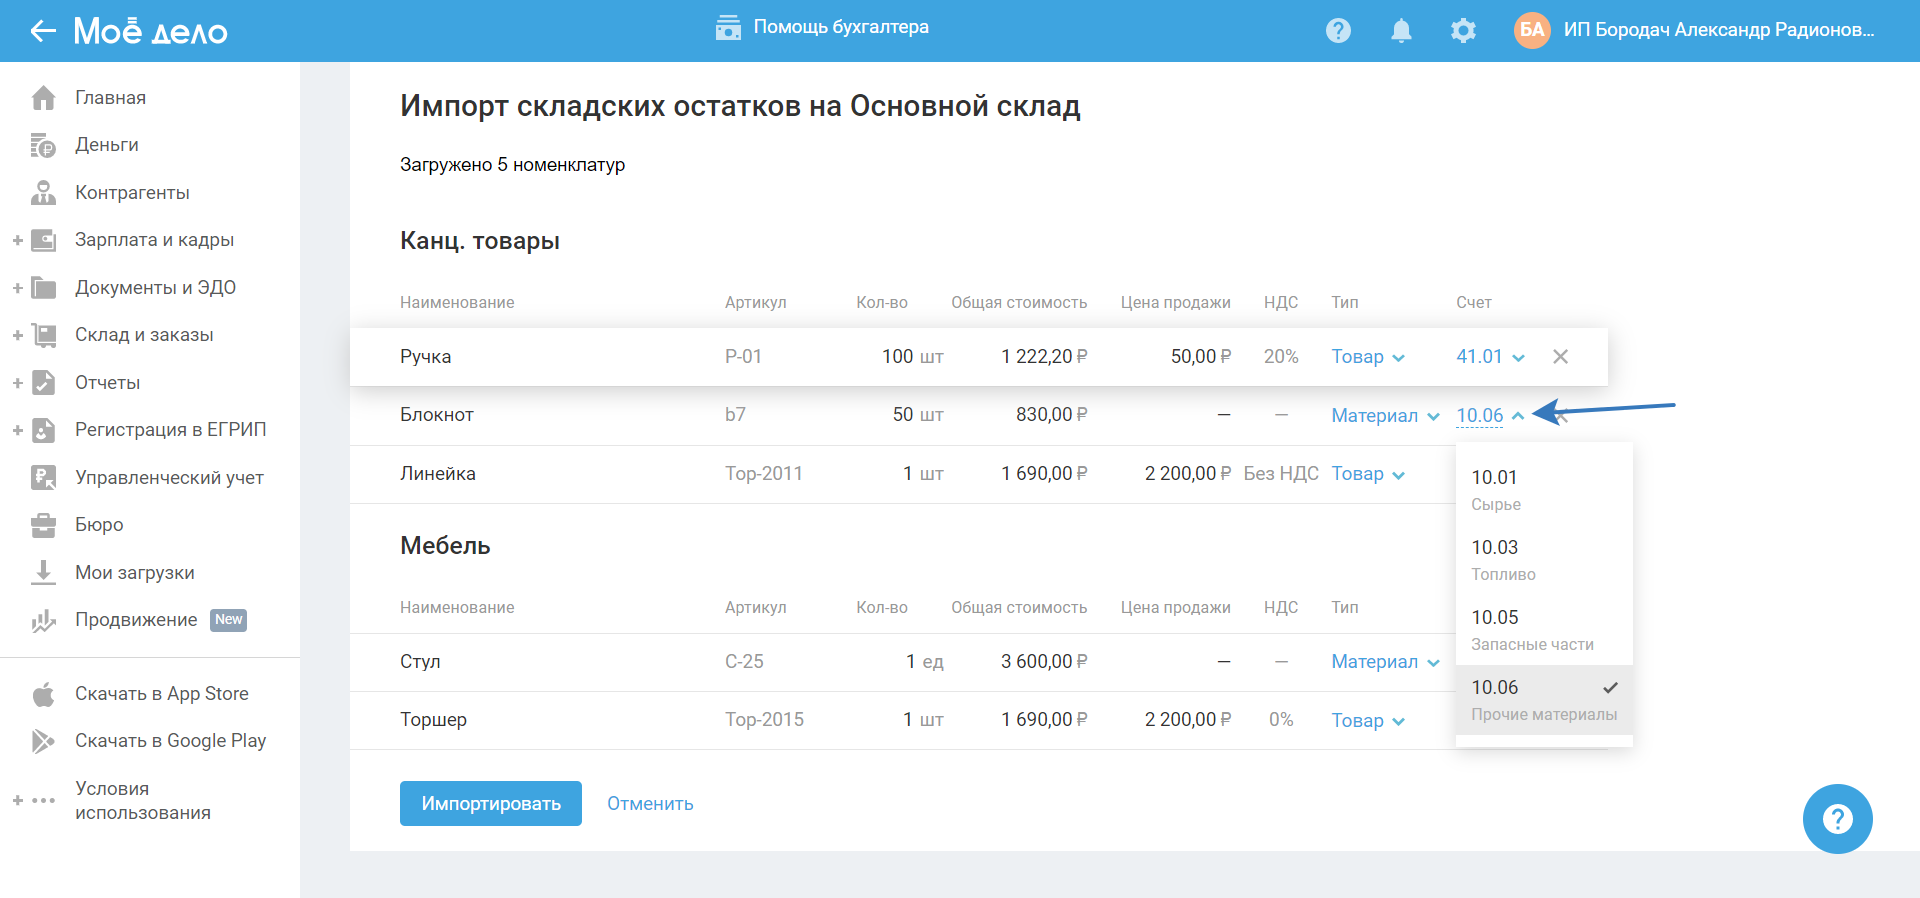Image resolution: width=1920 pixels, height=898 pixels.
Task: Click the help question mark in header
Action: (1338, 31)
